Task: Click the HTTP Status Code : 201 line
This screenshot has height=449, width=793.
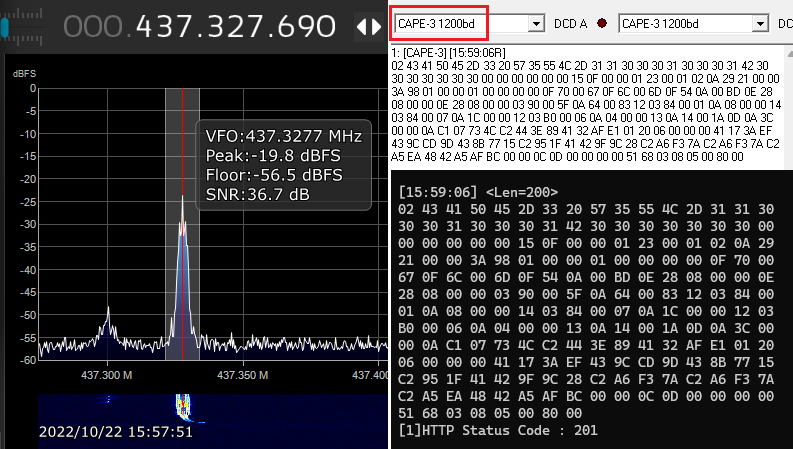Action: click(x=498, y=430)
